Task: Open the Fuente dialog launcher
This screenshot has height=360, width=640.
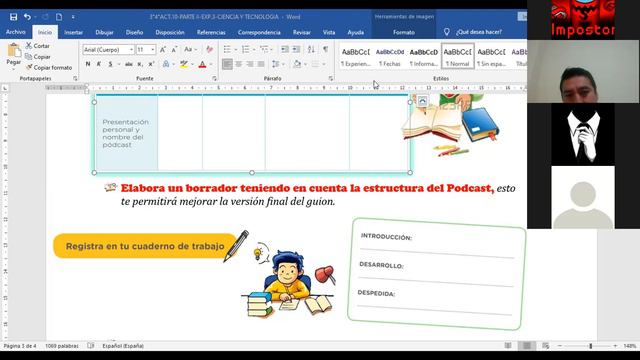Action: coord(214,78)
